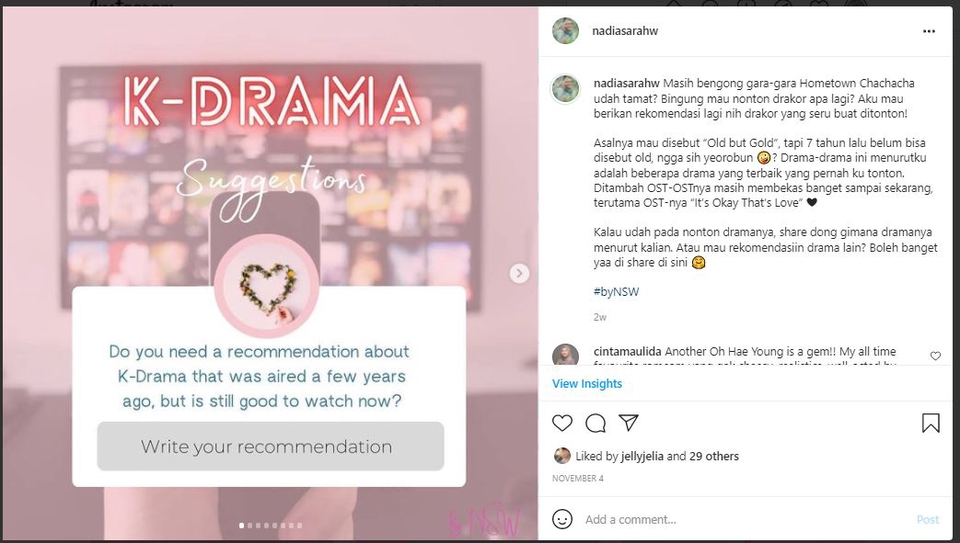The image size is (960, 543).
Task: Go to the next carousel slide arrow
Action: [519, 273]
